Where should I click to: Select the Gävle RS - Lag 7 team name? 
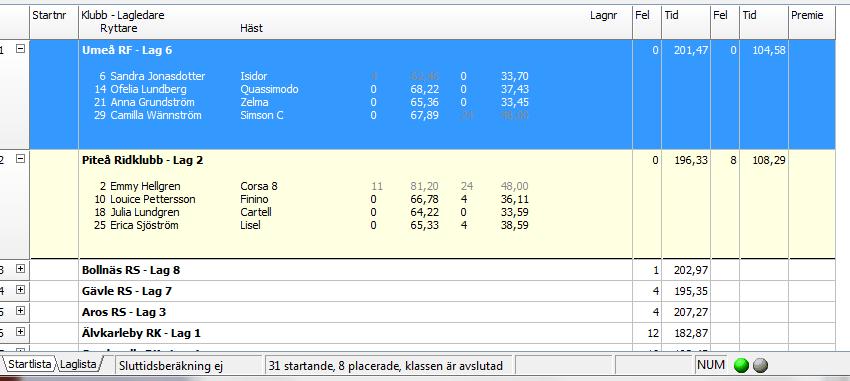126,291
